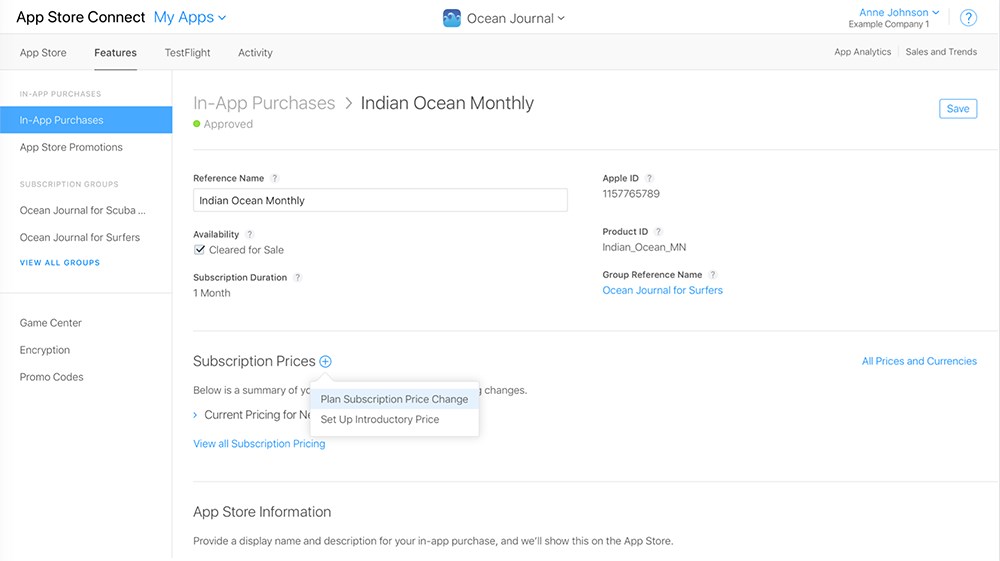Click the Apple ID value 1157765789
Viewport: 1000px width, 561px height.
click(x=631, y=194)
